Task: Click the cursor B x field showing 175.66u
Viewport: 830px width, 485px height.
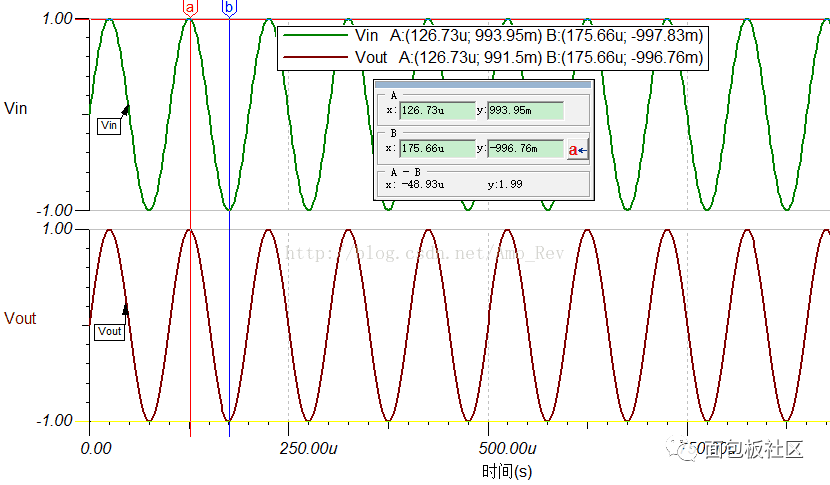Action: click(x=437, y=149)
